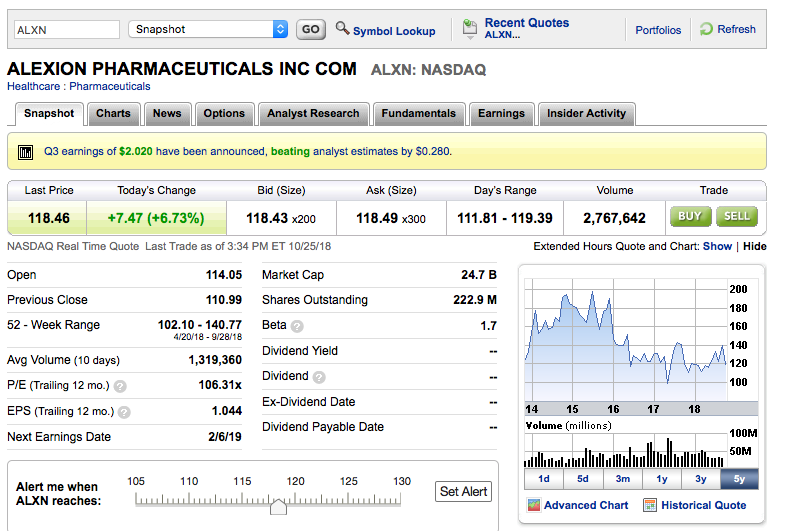This screenshot has width=791, height=531.
Task: Click the Last Price value 118.46
Action: (49, 218)
